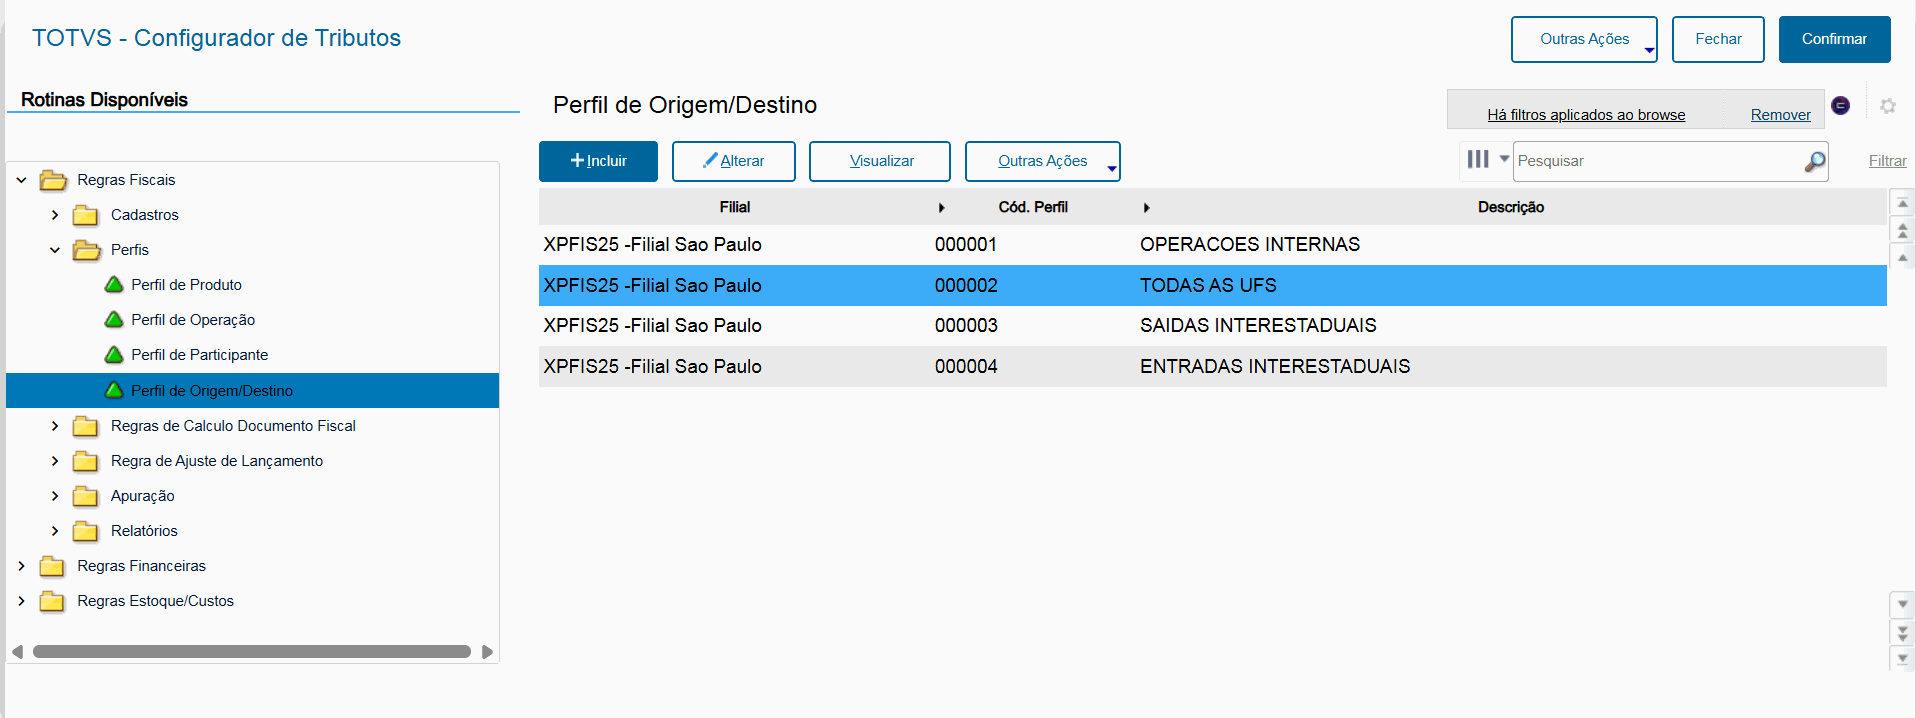Open the gear settings icon beside the filter bar
1916x718 pixels.
click(x=1888, y=106)
